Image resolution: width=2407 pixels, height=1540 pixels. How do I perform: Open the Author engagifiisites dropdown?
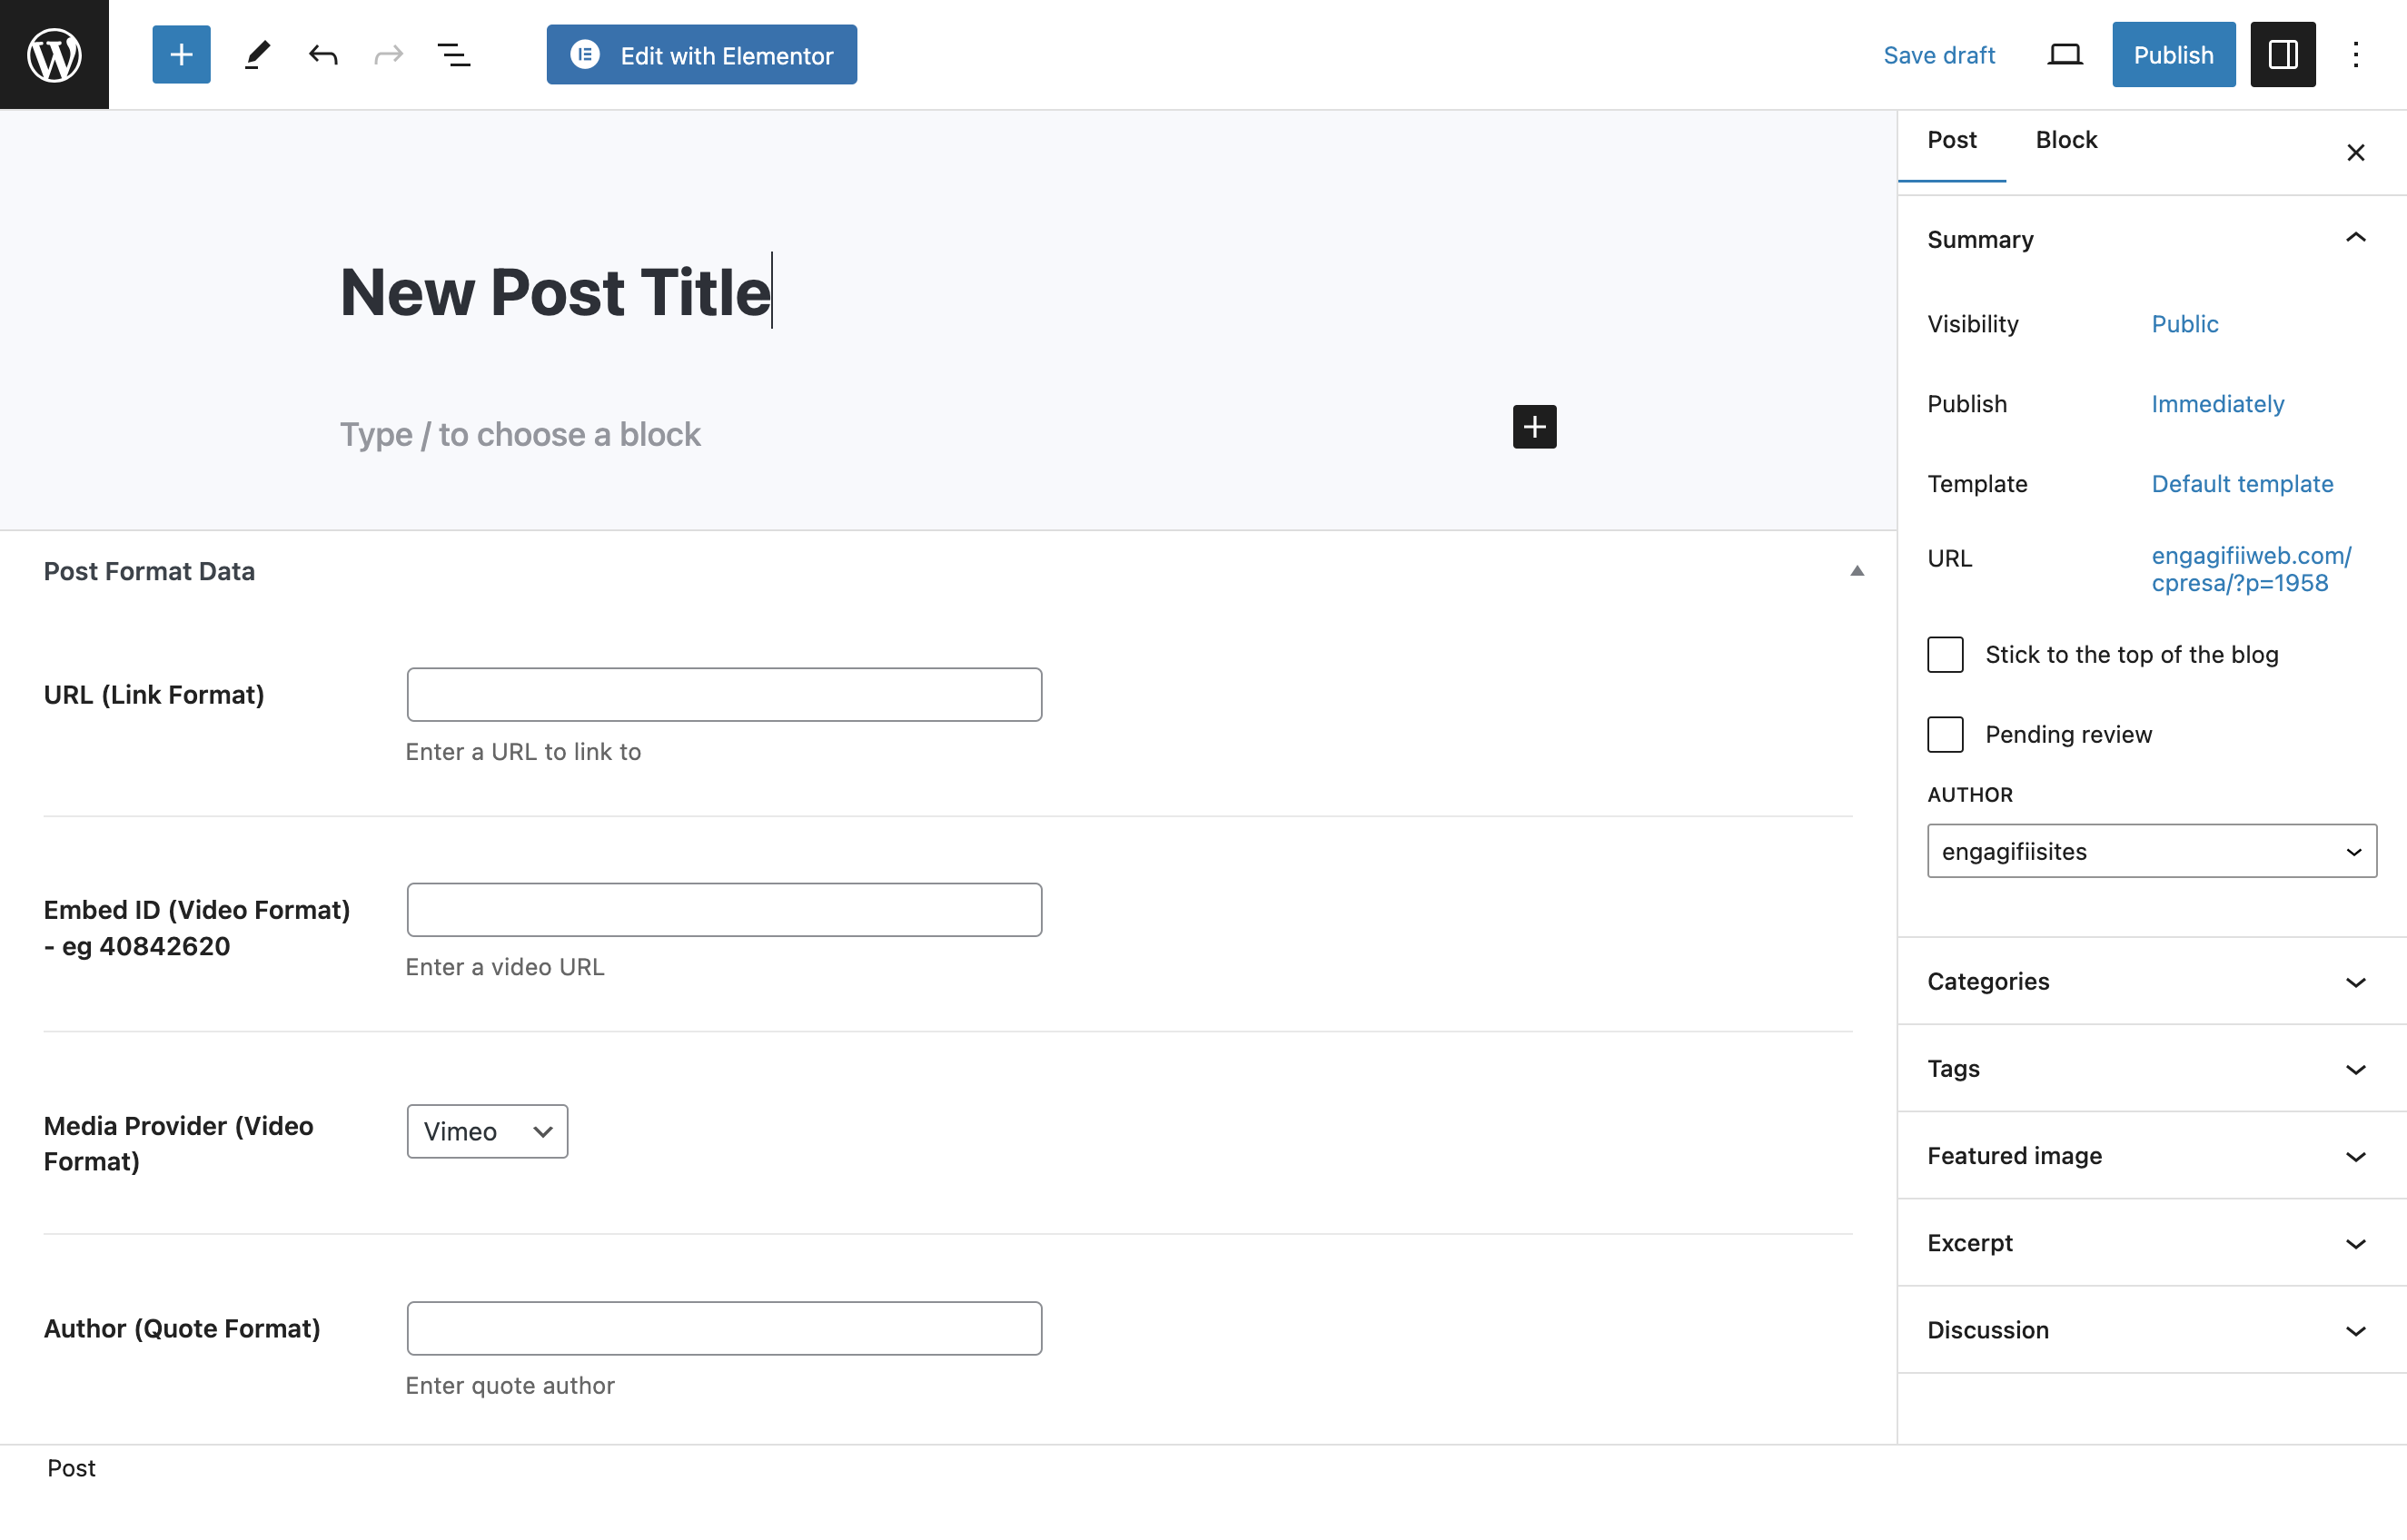pyautogui.click(x=2151, y=851)
